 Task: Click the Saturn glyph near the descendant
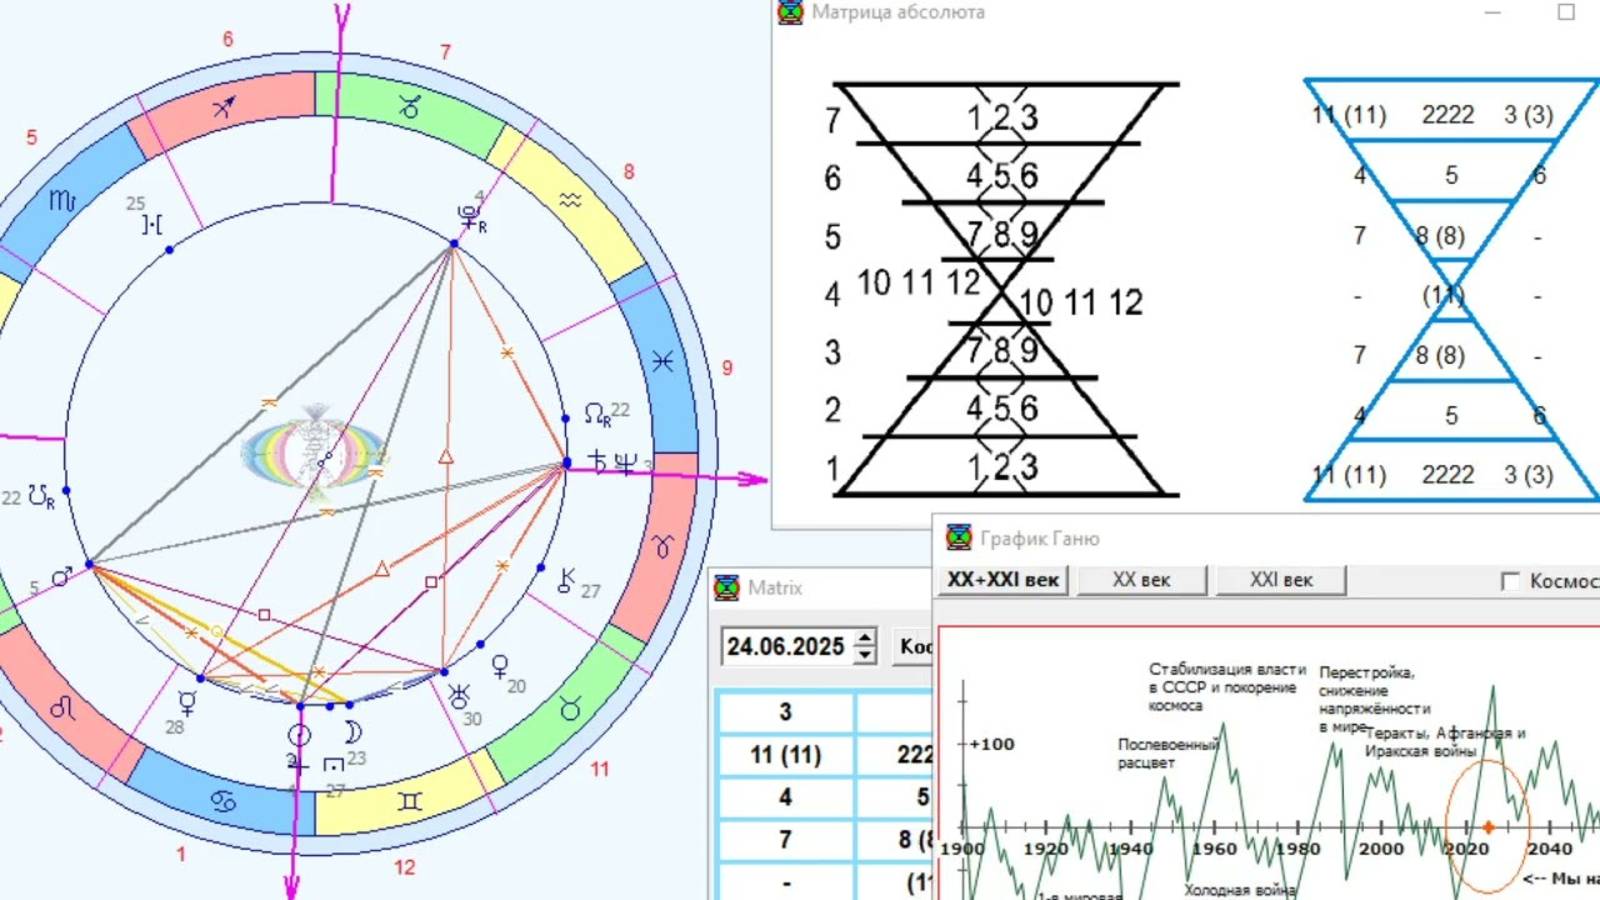[597, 460]
